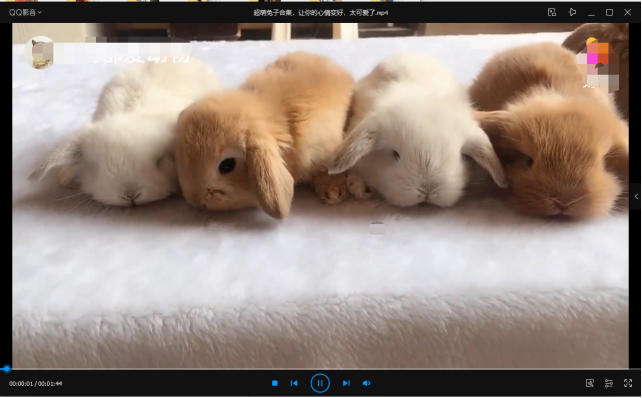Stop video playback

click(x=275, y=383)
